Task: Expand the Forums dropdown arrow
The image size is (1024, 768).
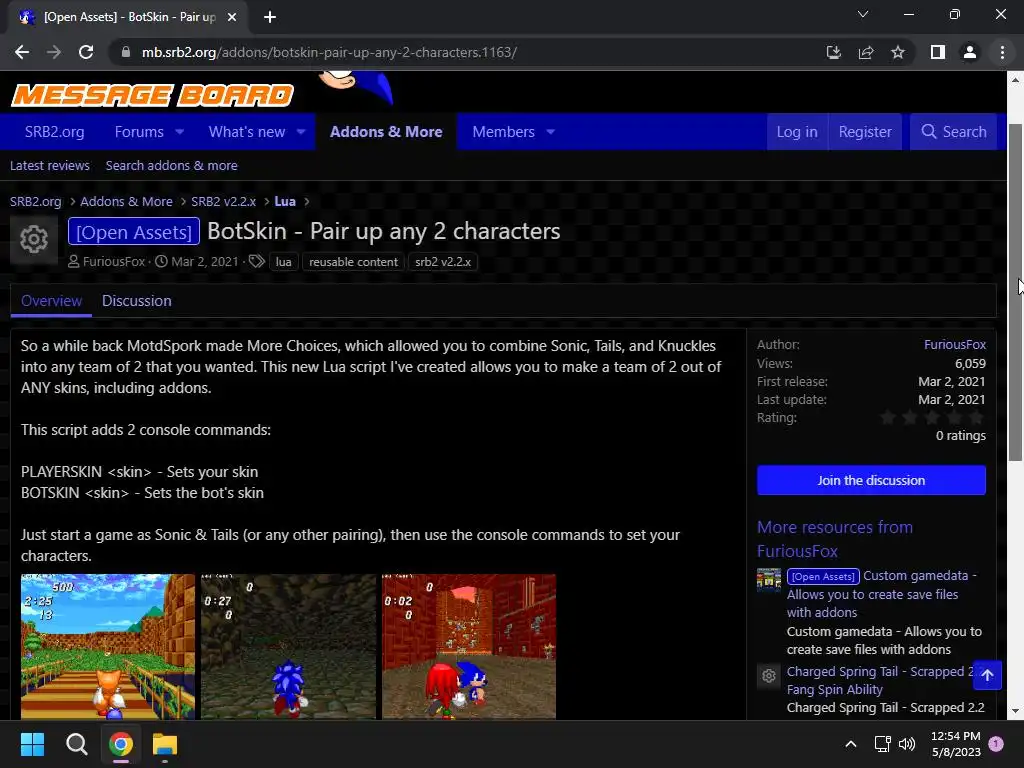Action: coord(180,132)
